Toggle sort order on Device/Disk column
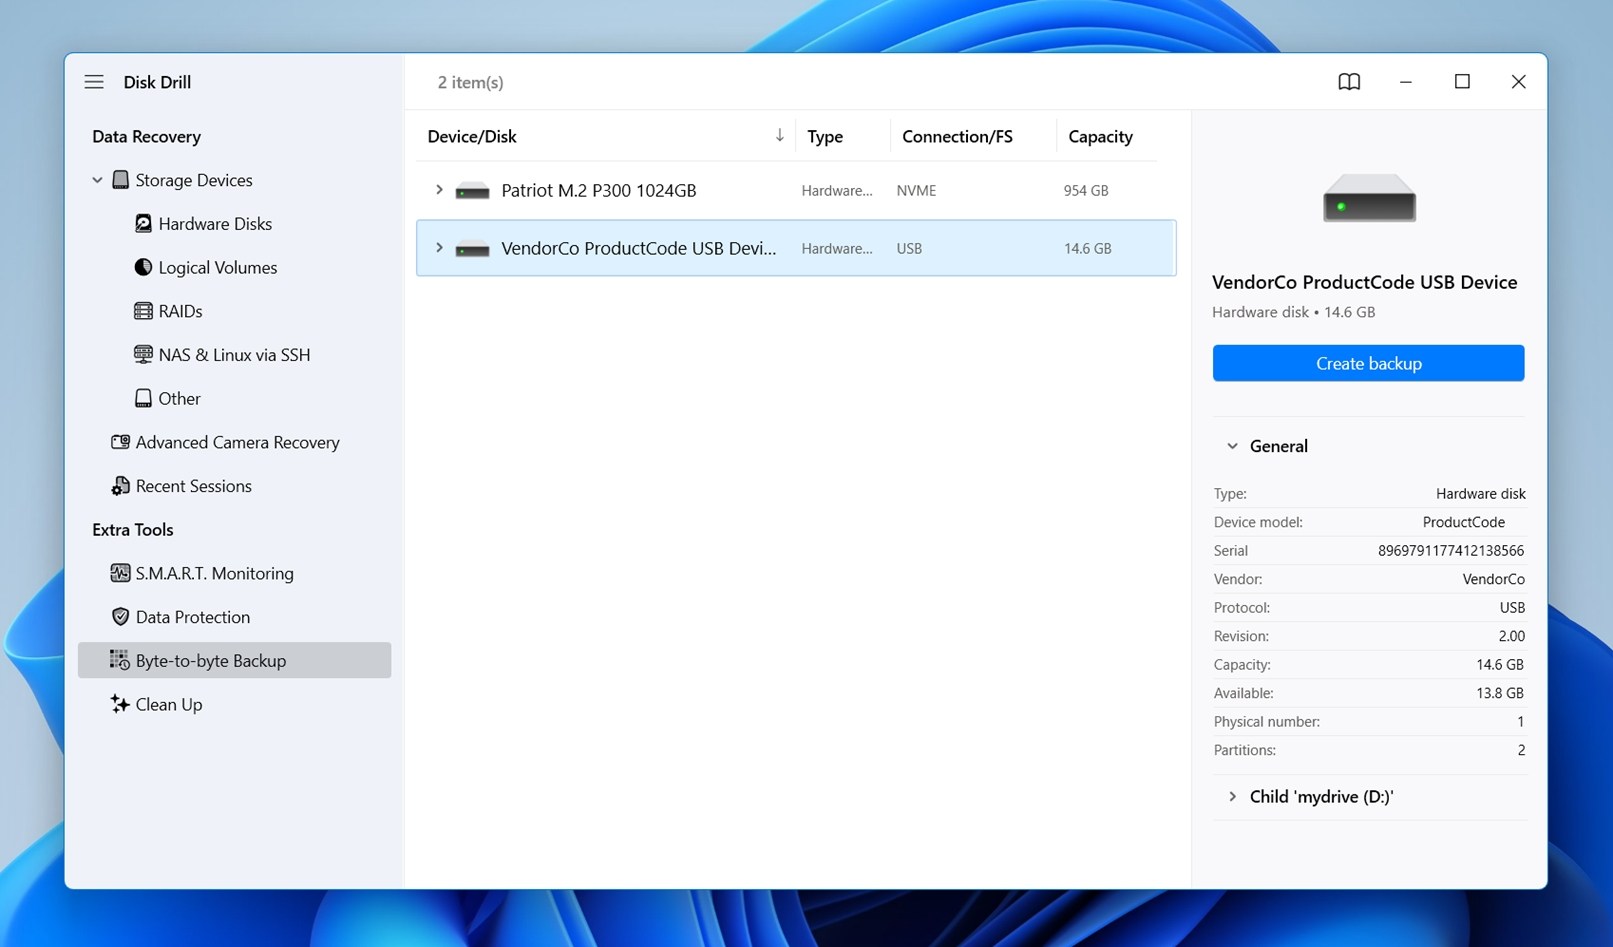The width and height of the screenshot is (1613, 947). 779,135
